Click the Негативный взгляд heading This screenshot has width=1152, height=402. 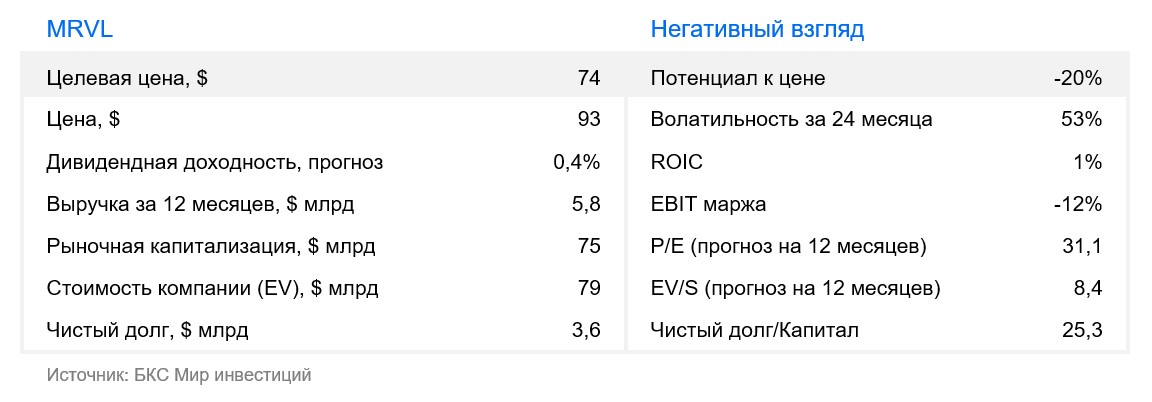757,30
